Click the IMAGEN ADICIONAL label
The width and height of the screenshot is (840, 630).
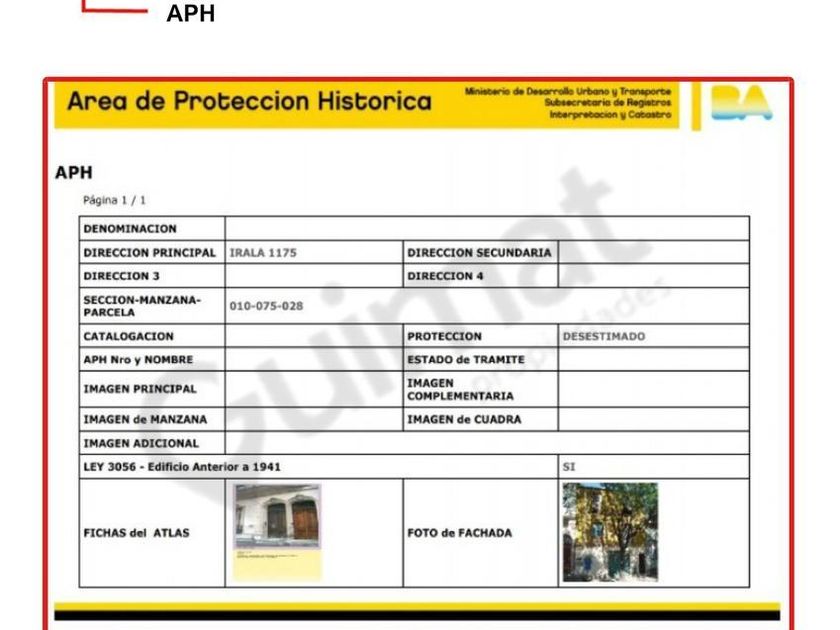[x=141, y=444]
